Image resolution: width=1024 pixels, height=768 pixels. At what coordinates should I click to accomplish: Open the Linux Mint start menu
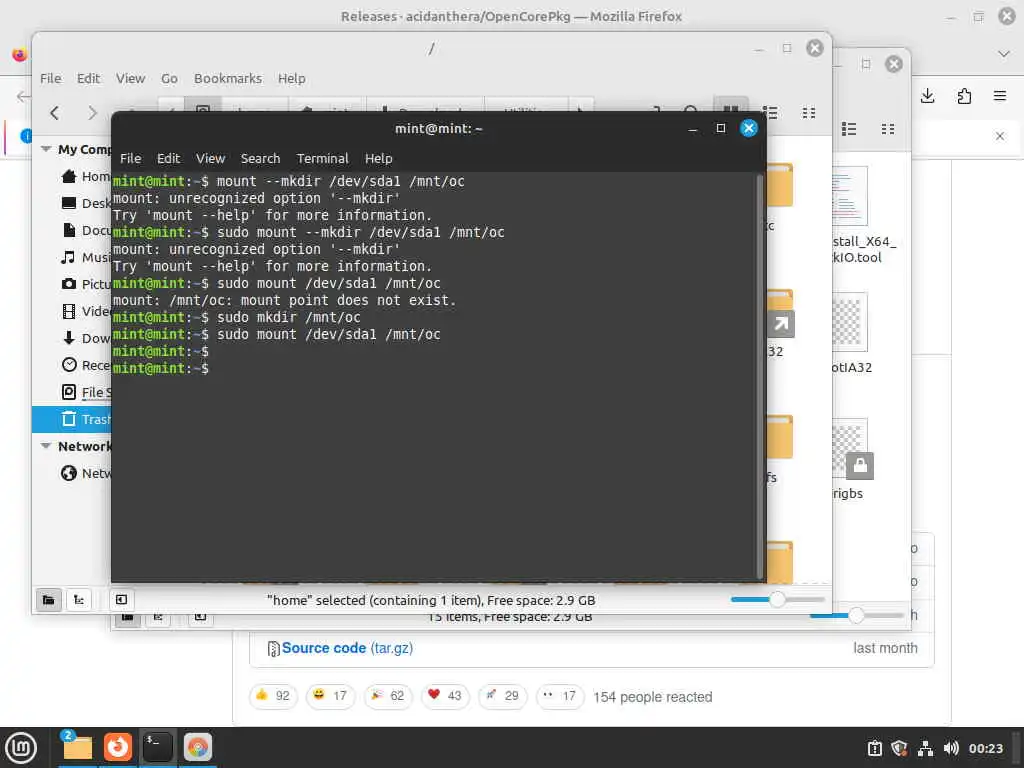[x=22, y=748]
